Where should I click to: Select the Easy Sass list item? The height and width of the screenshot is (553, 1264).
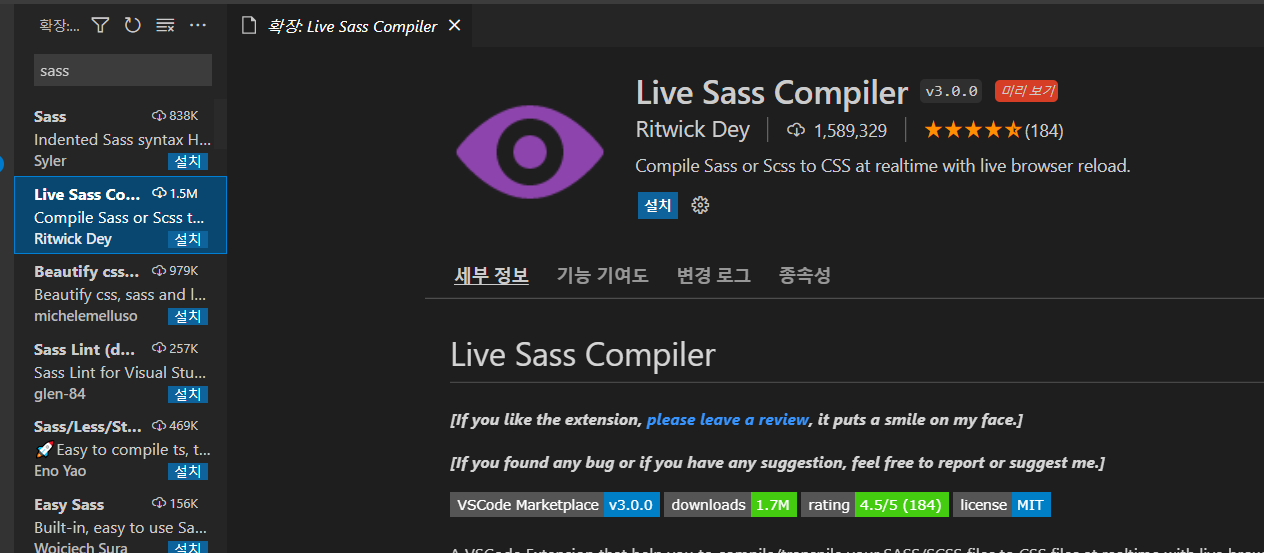pyautogui.click(x=120, y=520)
